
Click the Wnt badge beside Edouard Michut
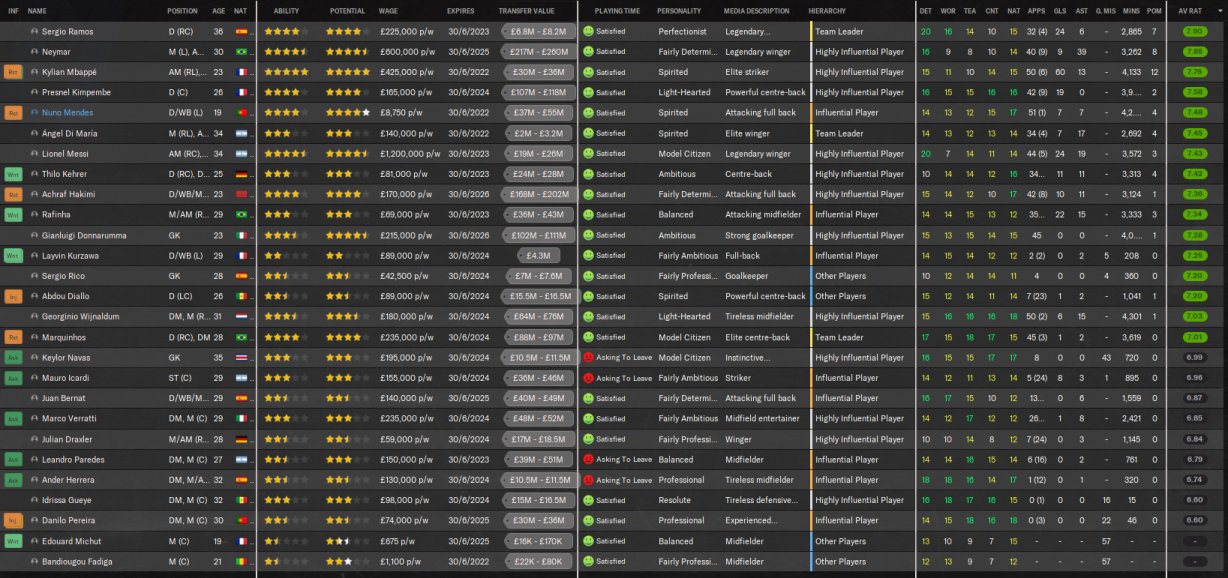[13, 541]
